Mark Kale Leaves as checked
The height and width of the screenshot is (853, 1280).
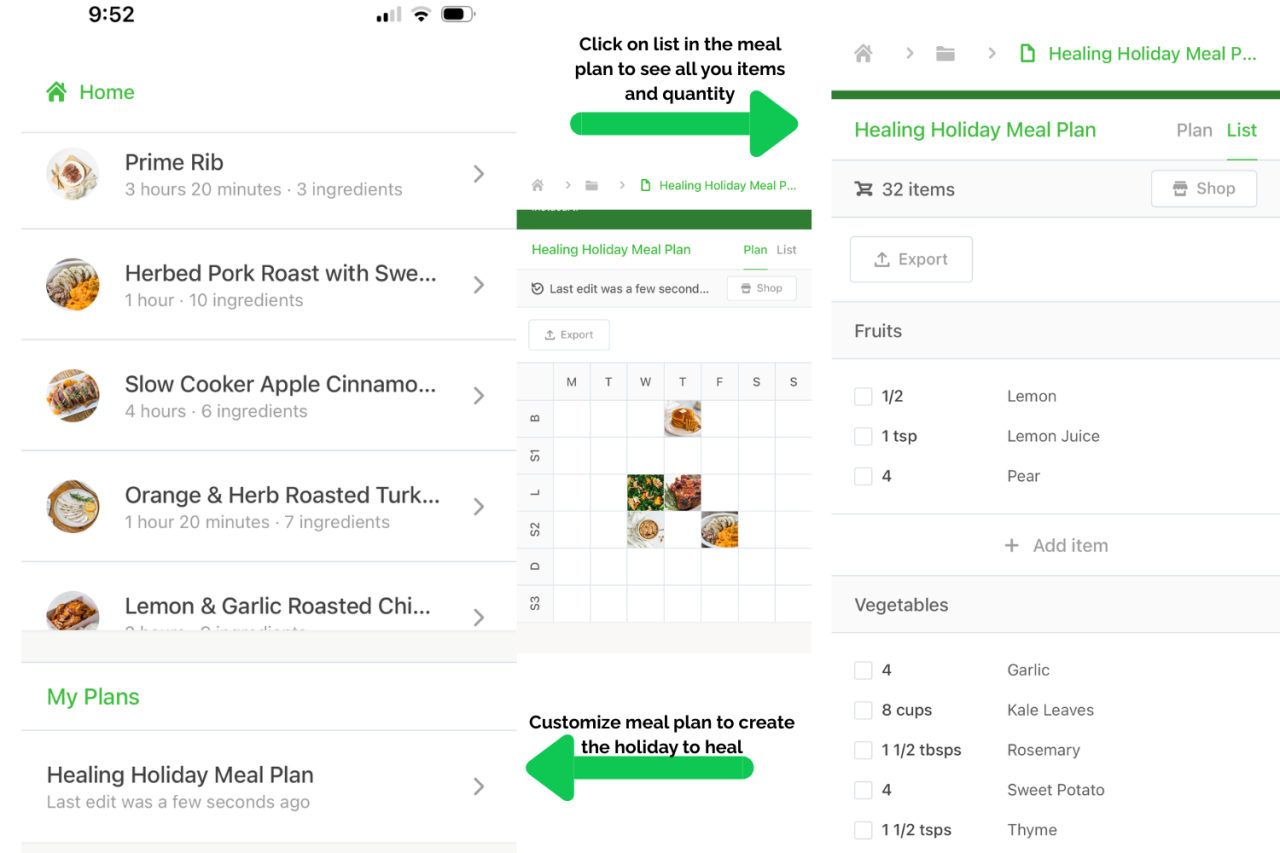point(863,711)
